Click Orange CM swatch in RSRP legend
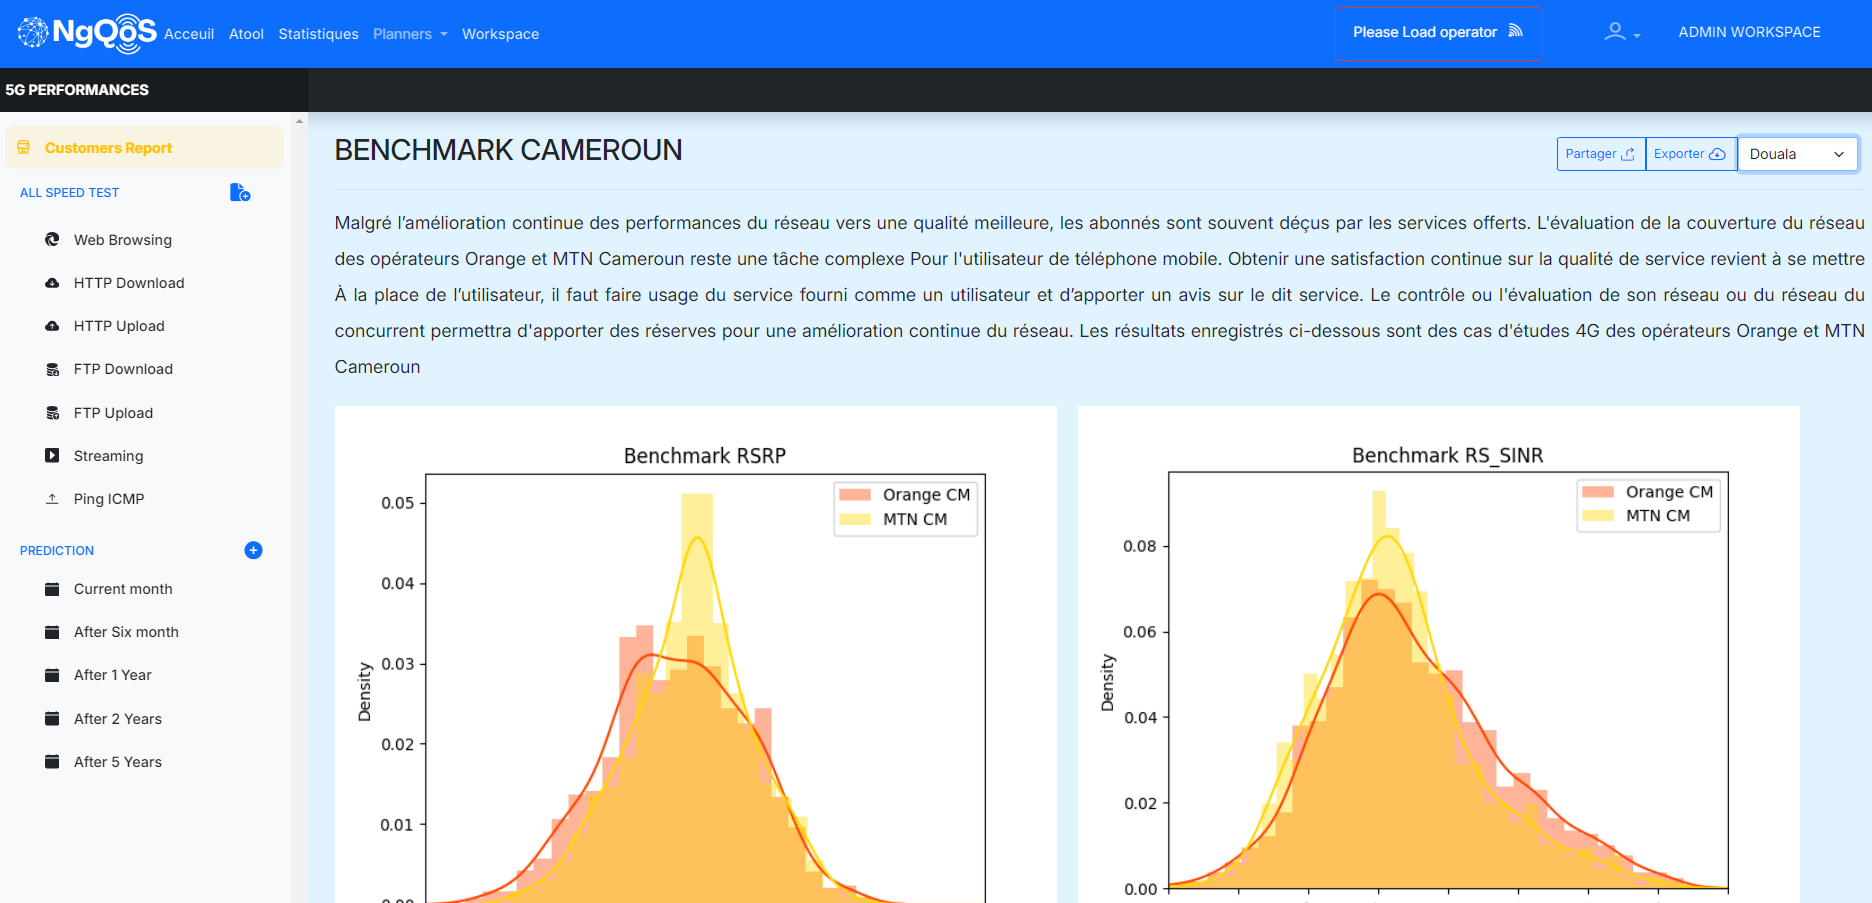This screenshot has width=1872, height=903. click(x=855, y=494)
